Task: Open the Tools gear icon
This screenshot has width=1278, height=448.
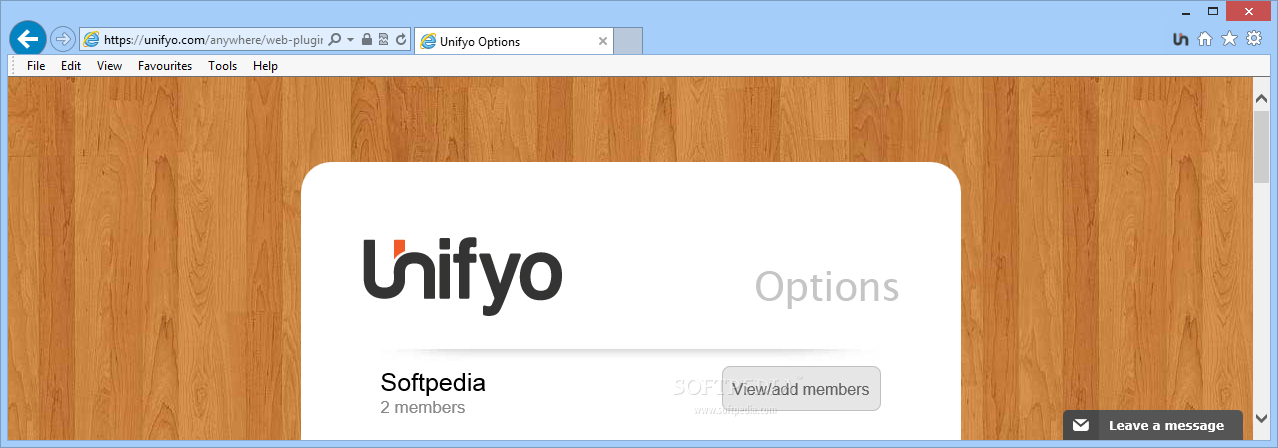Action: pyautogui.click(x=1254, y=39)
